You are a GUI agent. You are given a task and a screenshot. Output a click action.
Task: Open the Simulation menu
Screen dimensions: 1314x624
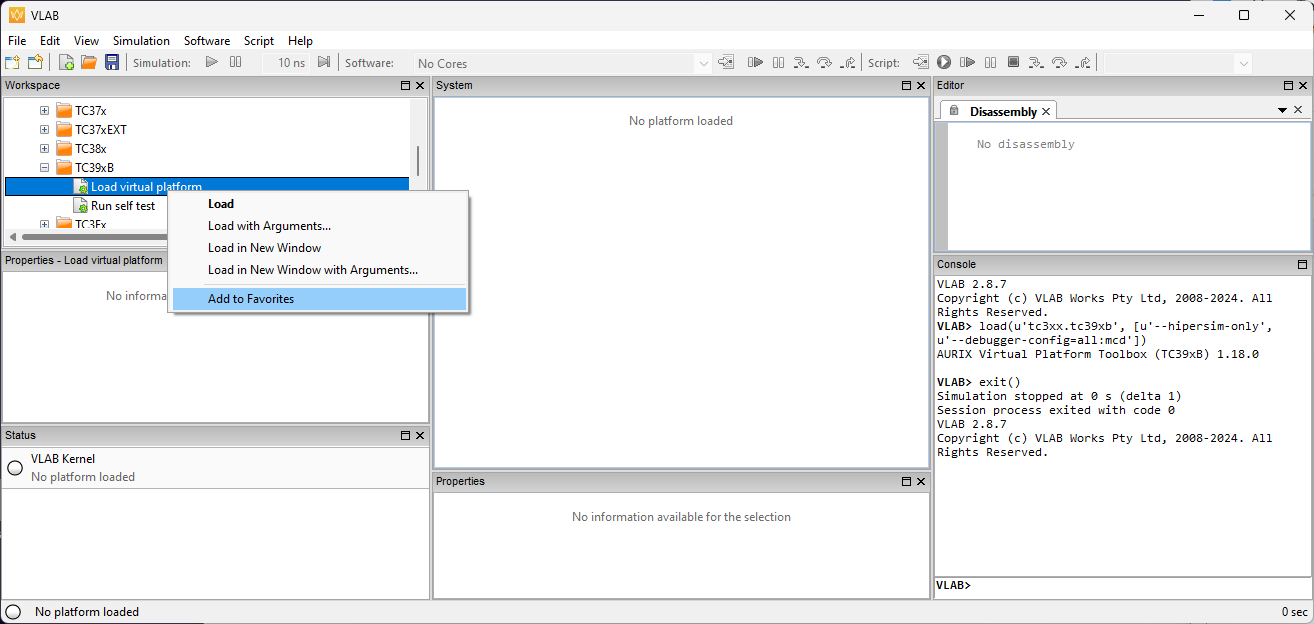141,41
